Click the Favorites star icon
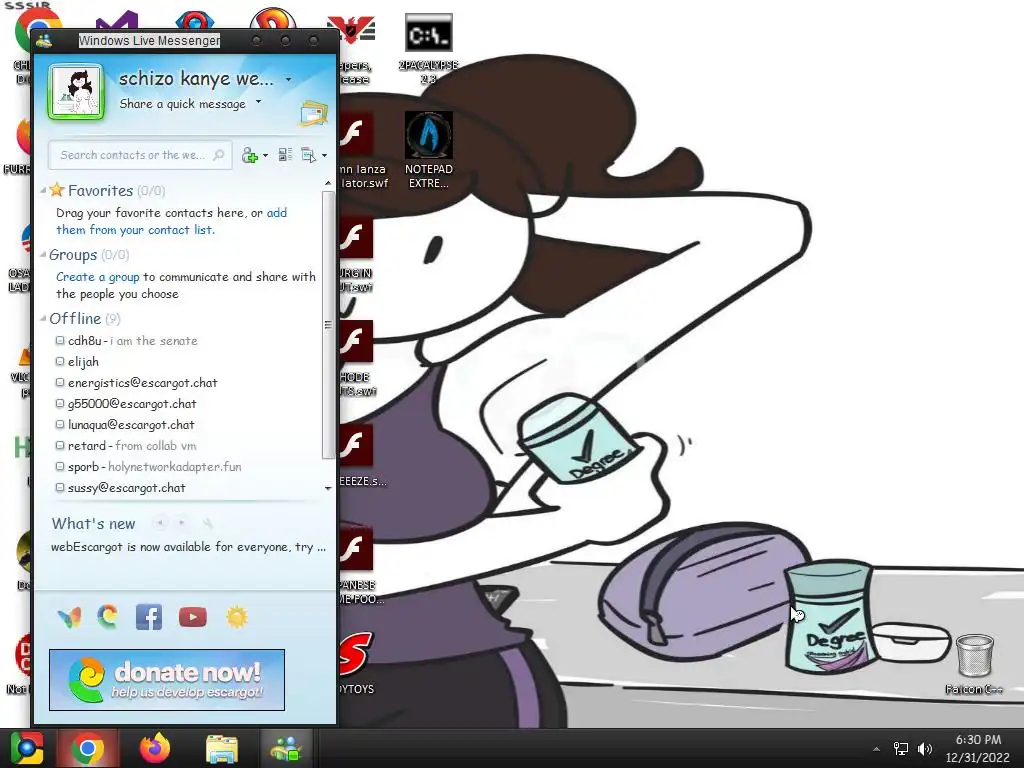The image size is (1024, 768). [x=57, y=190]
